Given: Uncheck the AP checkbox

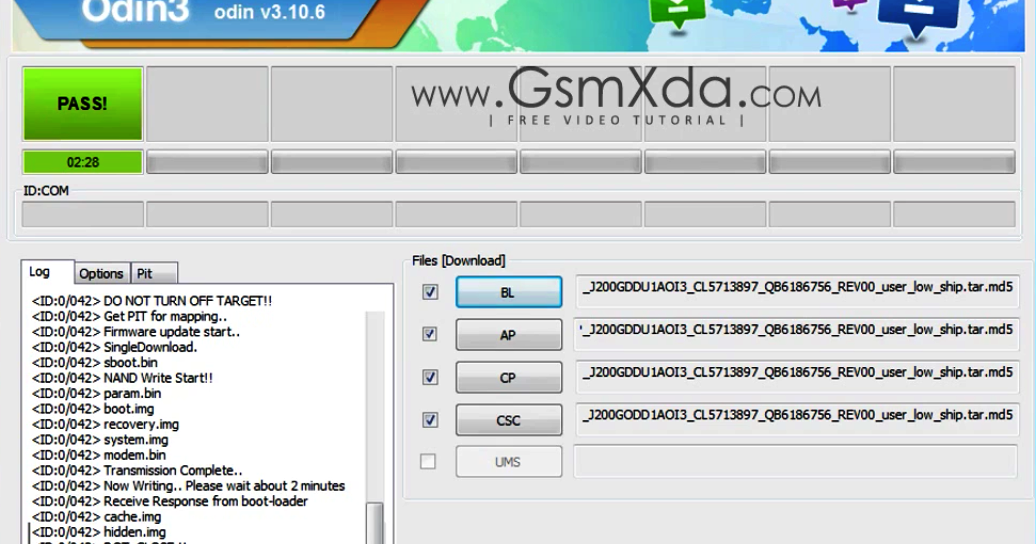Looking at the screenshot, I should coord(430,334).
